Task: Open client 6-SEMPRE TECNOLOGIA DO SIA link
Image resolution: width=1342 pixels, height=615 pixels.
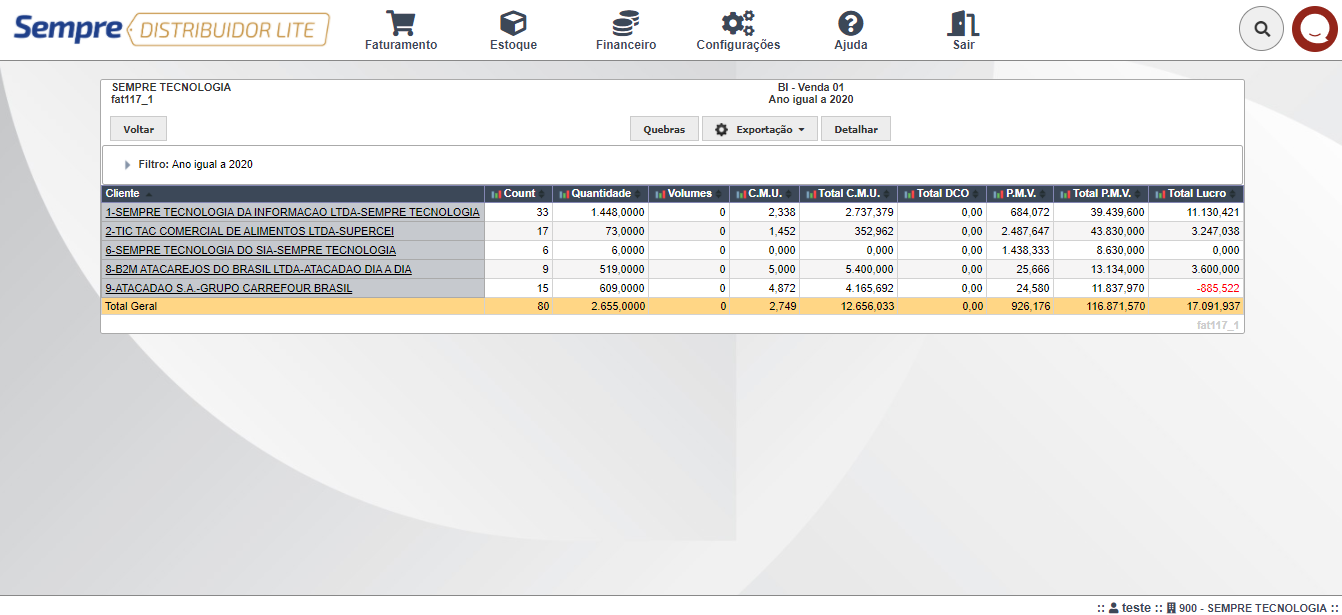Action: click(x=250, y=250)
